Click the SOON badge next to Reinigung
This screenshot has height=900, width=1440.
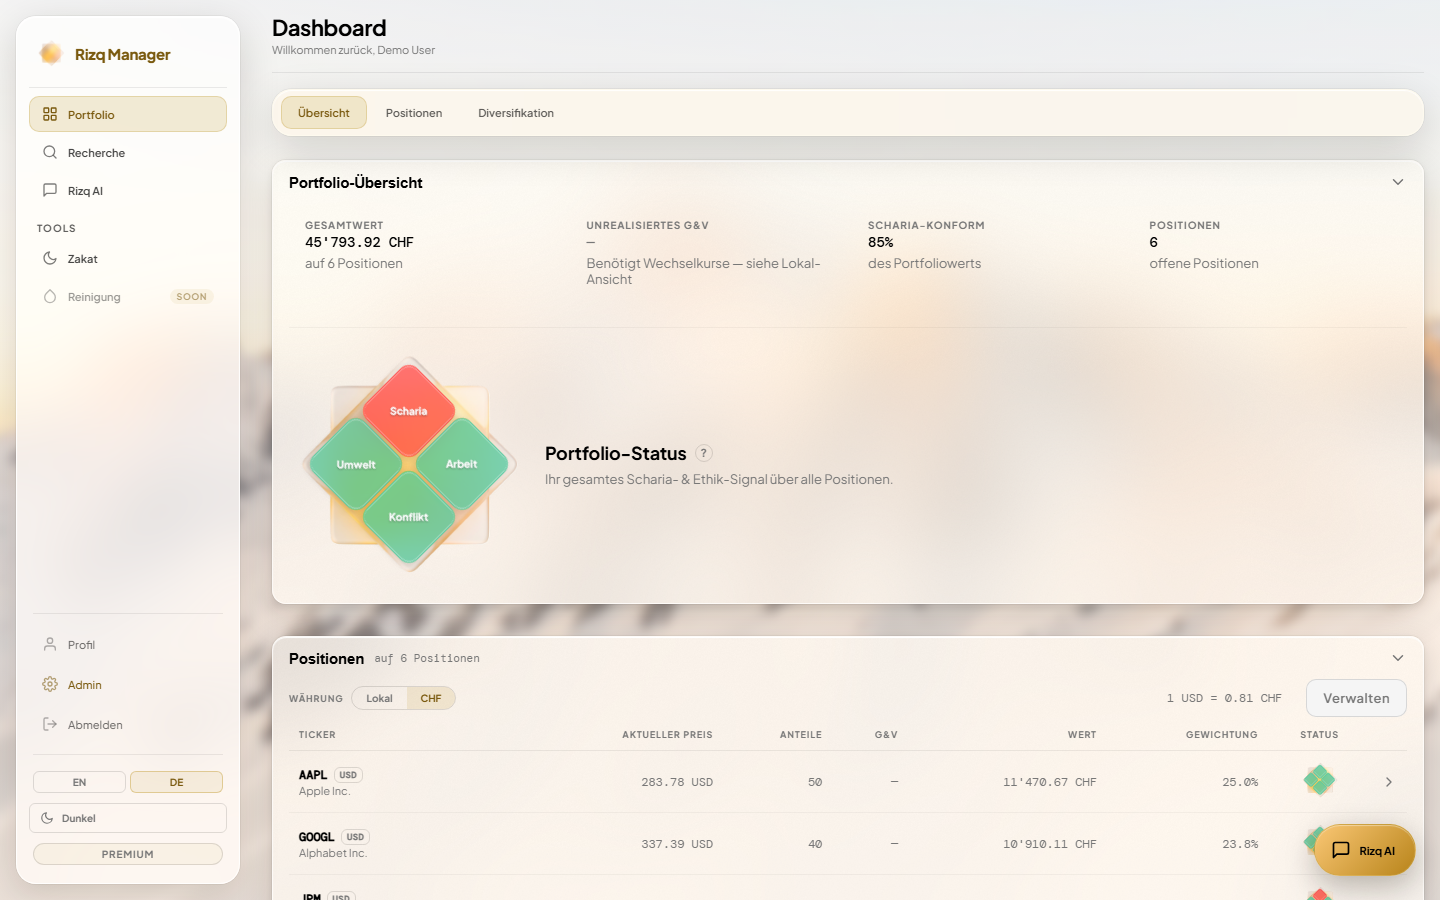point(192,297)
